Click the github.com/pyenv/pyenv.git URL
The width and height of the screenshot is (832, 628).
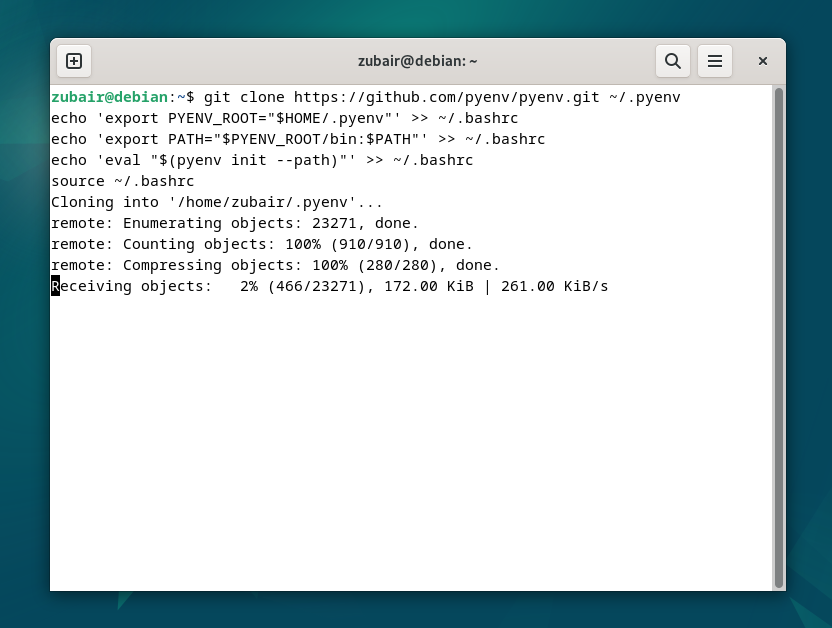pos(446,97)
